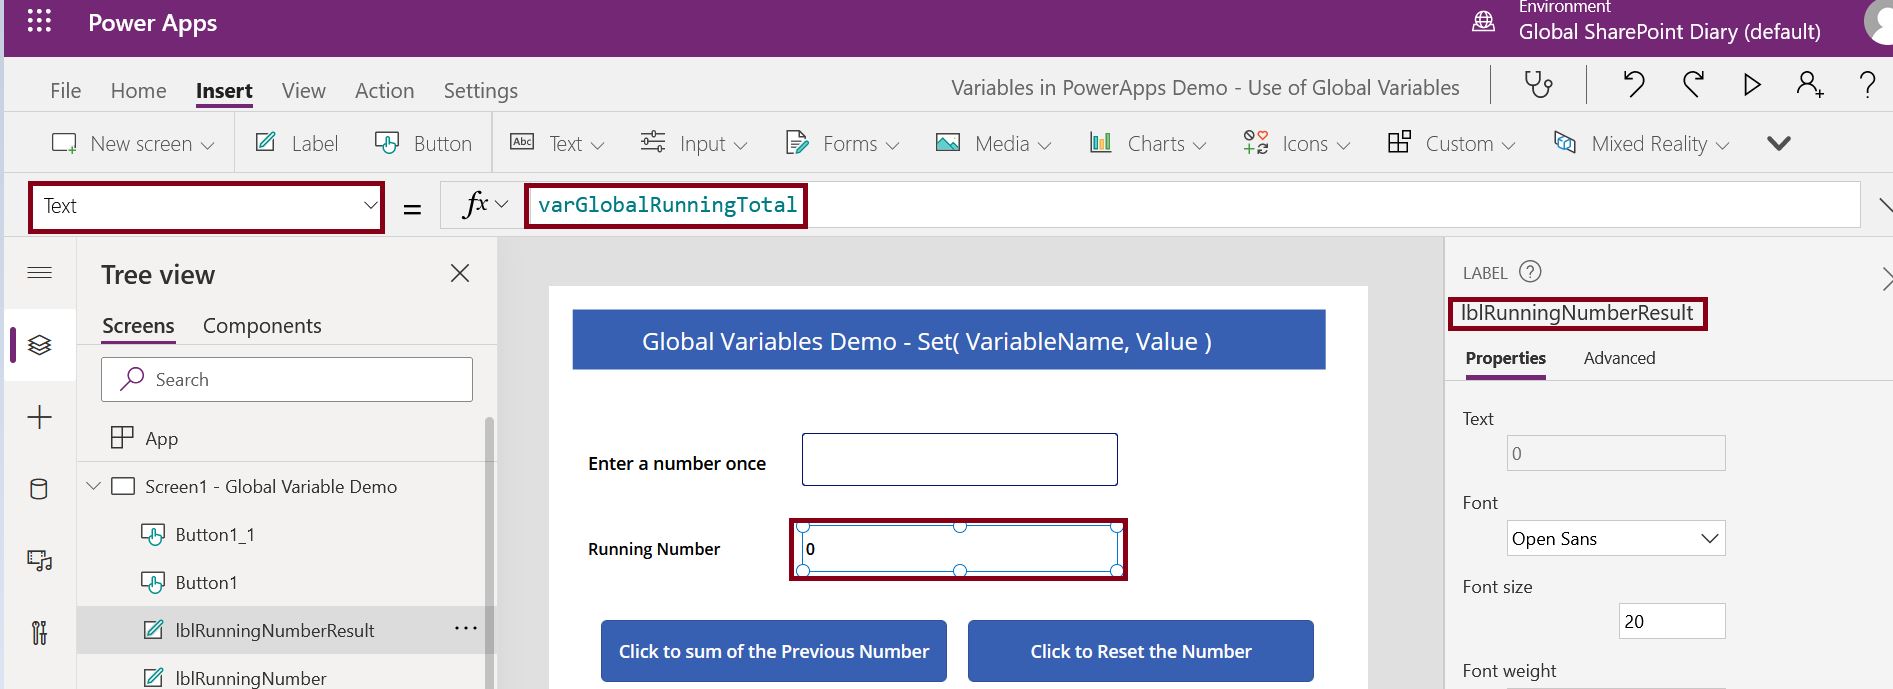Open the Icons dropdown
The width and height of the screenshot is (1893, 689).
(1297, 143)
